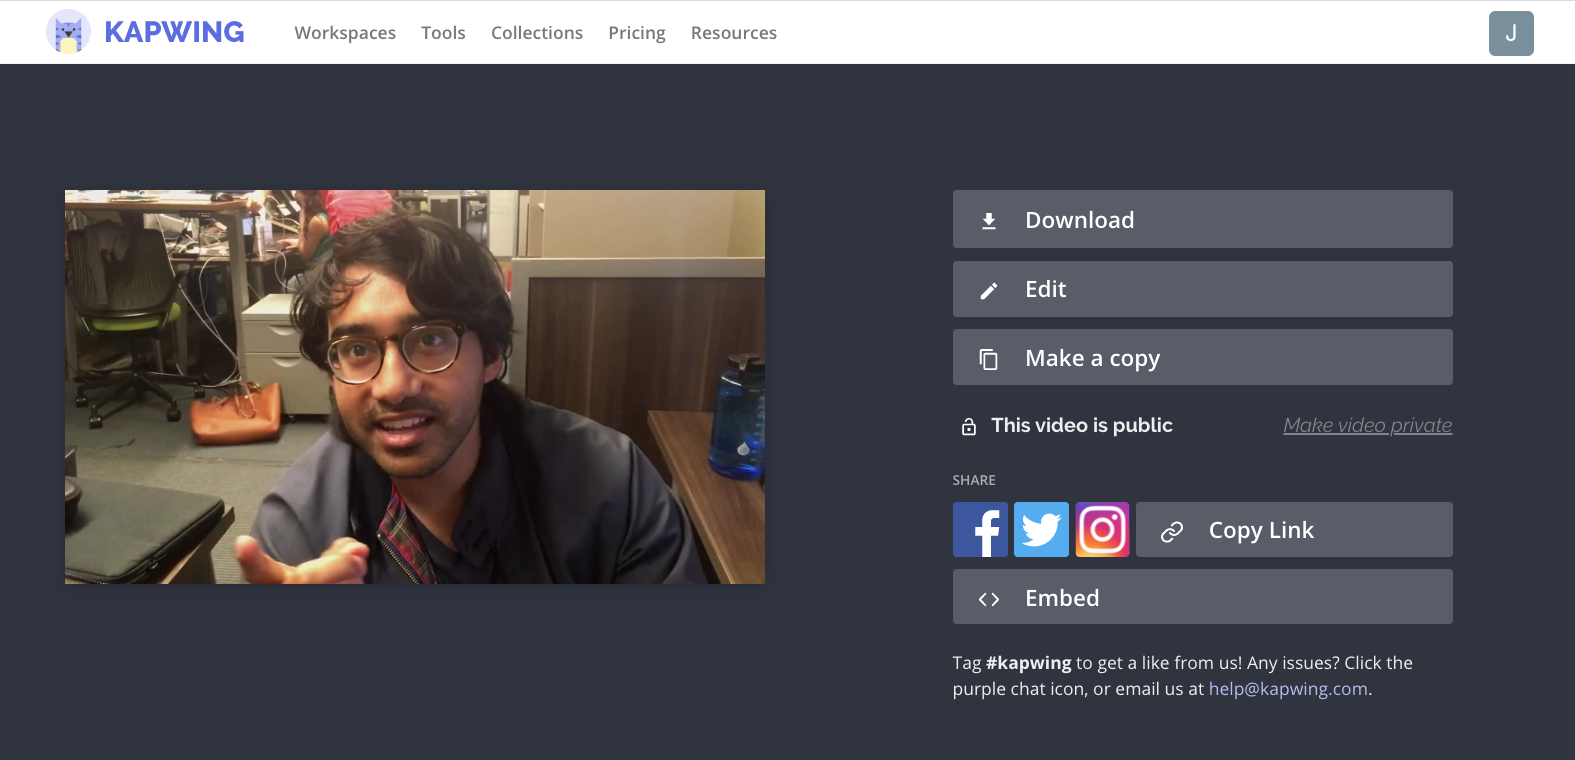
Task: Click the #kapwing hashtag text
Action: [x=1028, y=663]
